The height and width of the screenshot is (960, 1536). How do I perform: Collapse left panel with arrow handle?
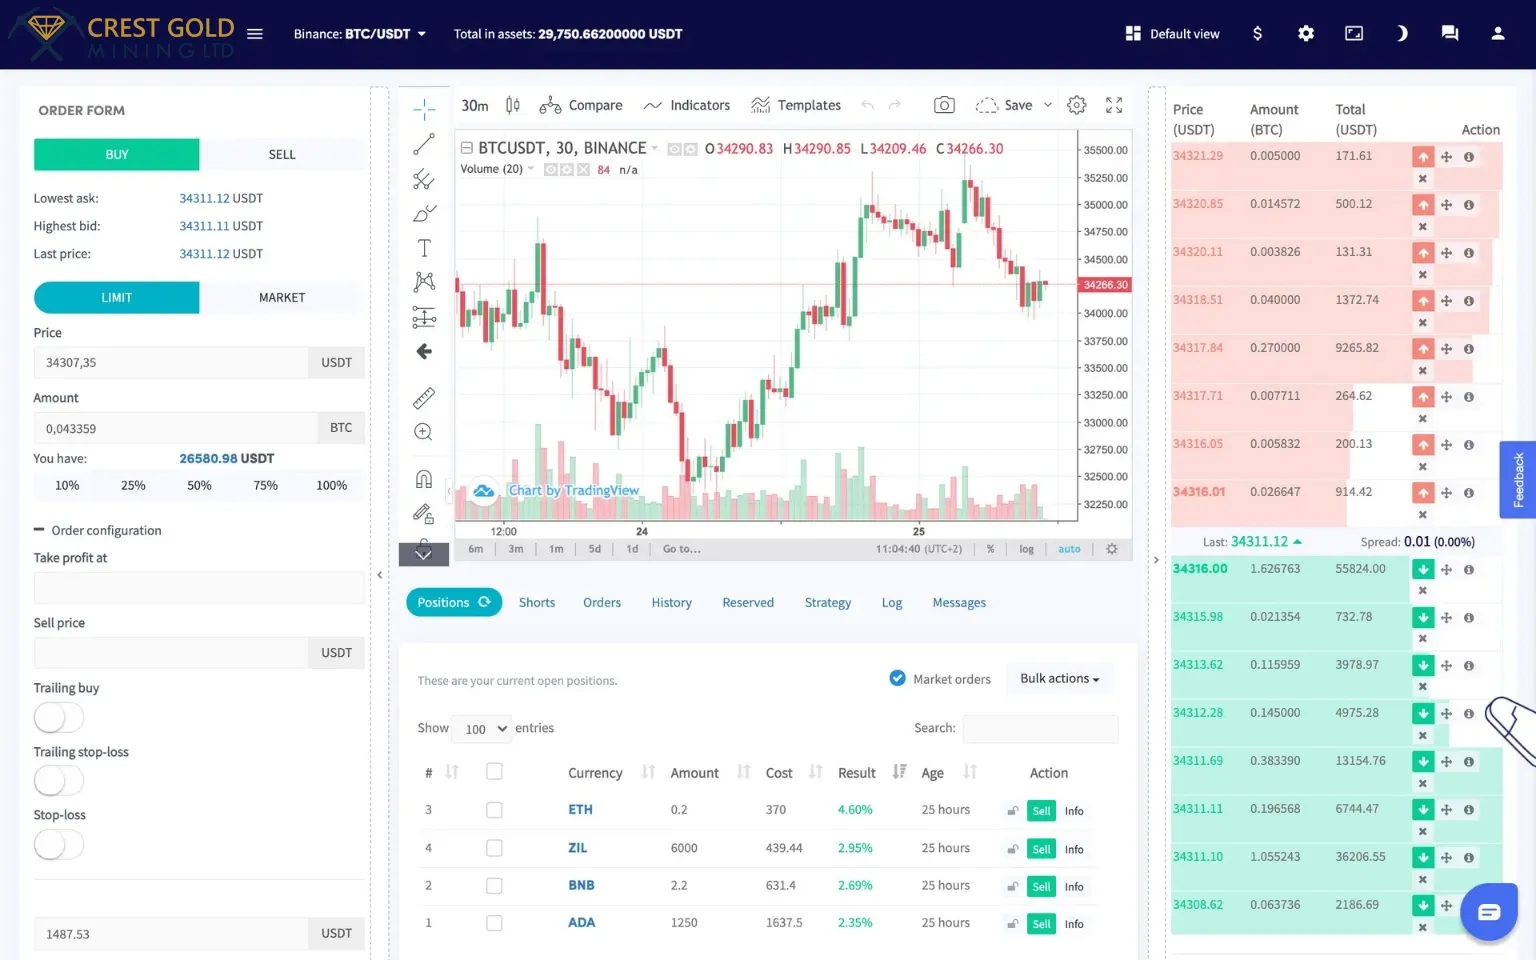(x=379, y=575)
